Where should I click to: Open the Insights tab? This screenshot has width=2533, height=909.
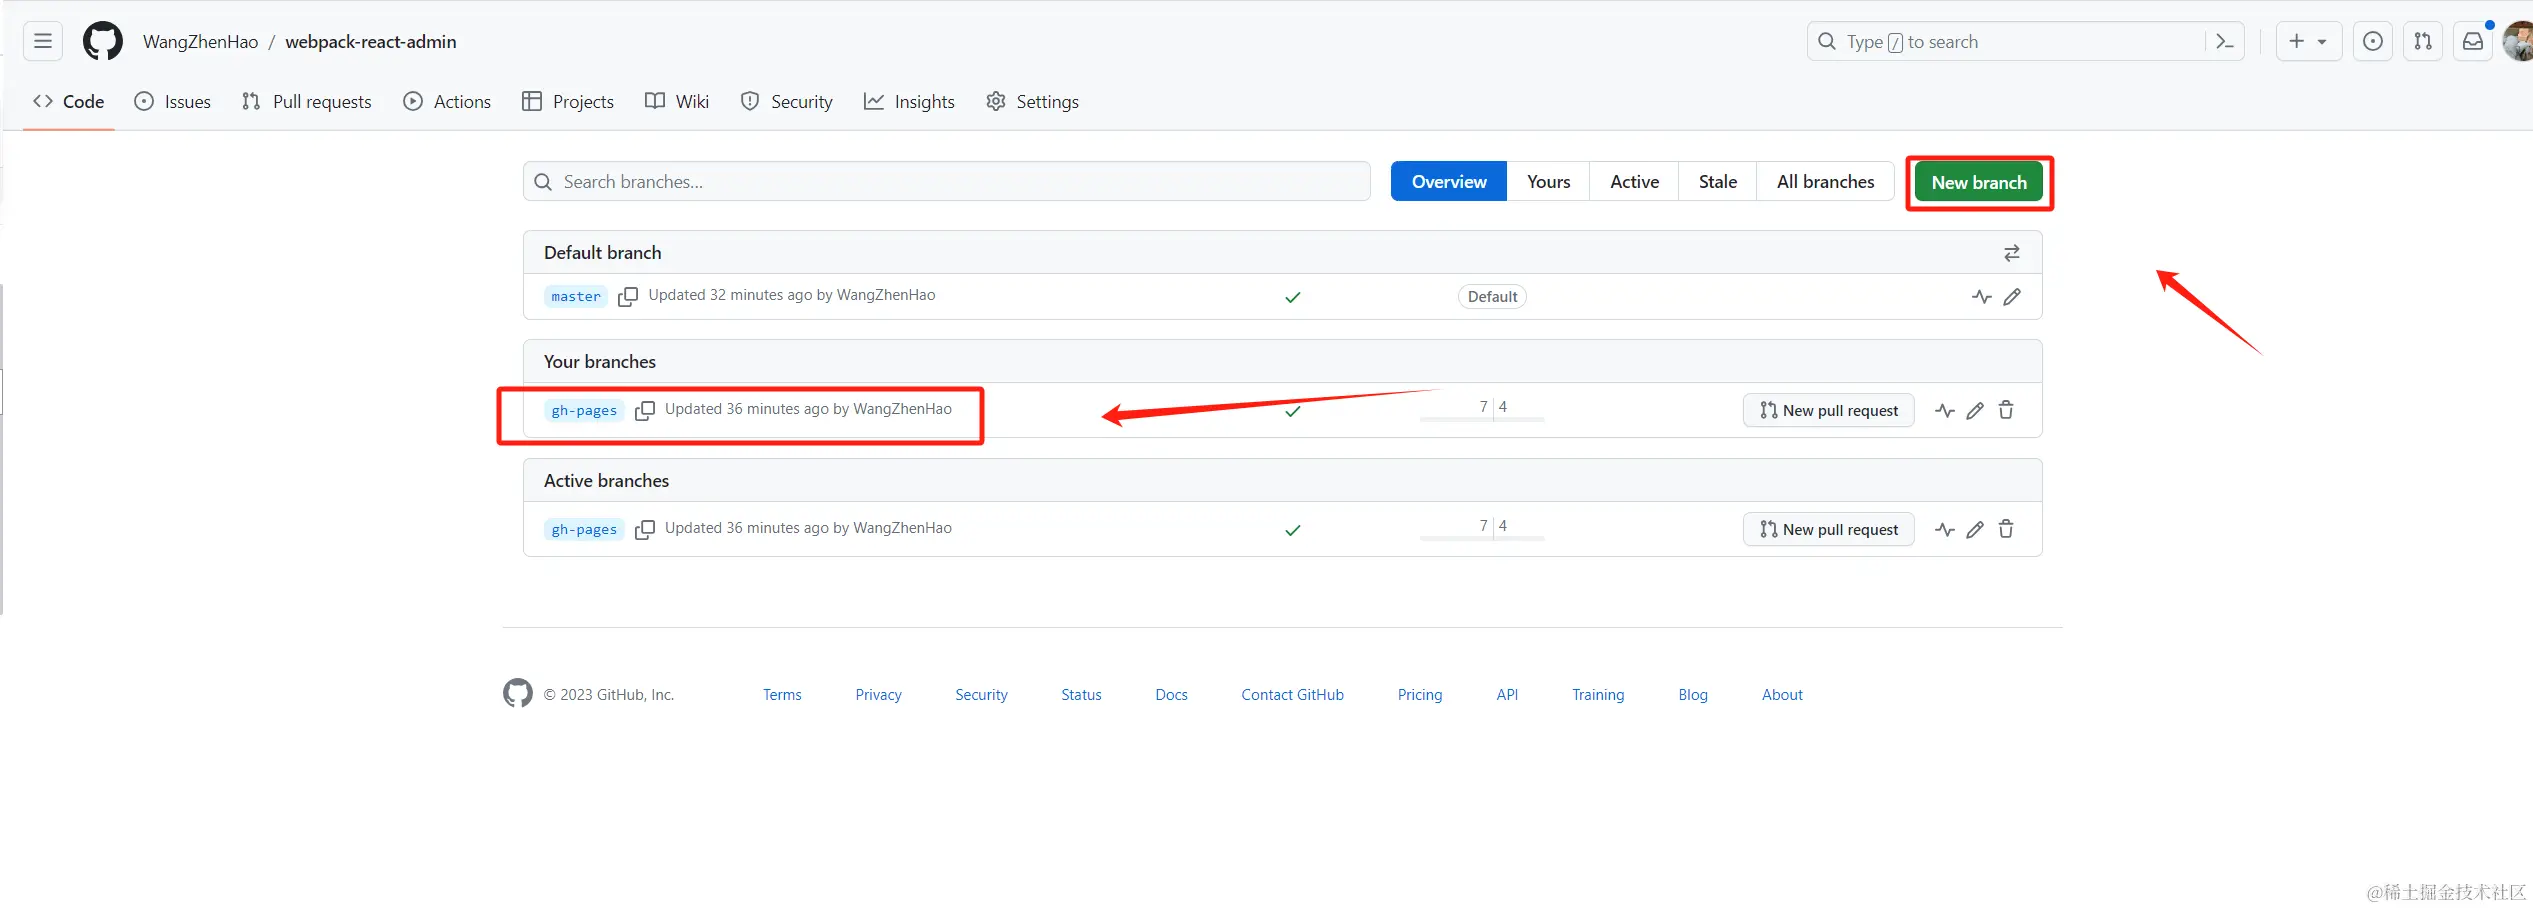909,102
